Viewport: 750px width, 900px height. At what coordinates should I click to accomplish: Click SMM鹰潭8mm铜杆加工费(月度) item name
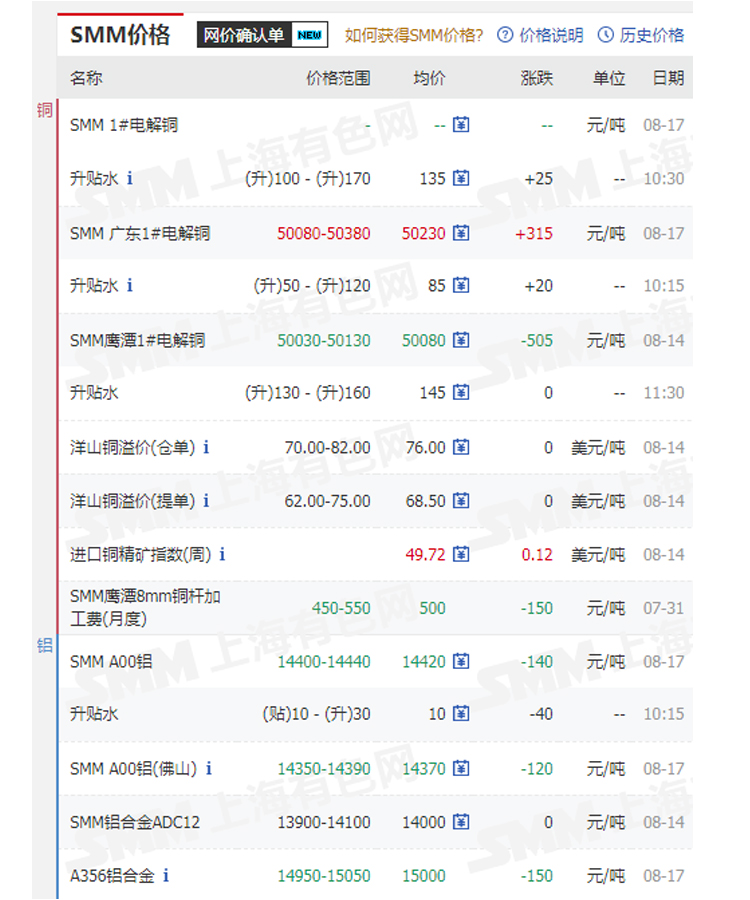(x=145, y=608)
